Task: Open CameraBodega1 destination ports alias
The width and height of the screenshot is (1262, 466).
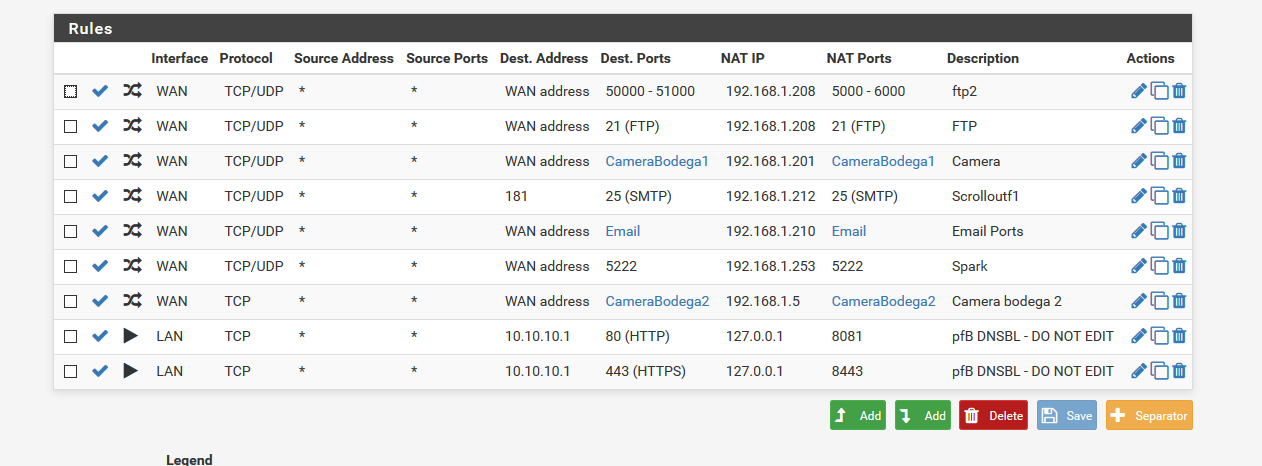Action: point(657,161)
